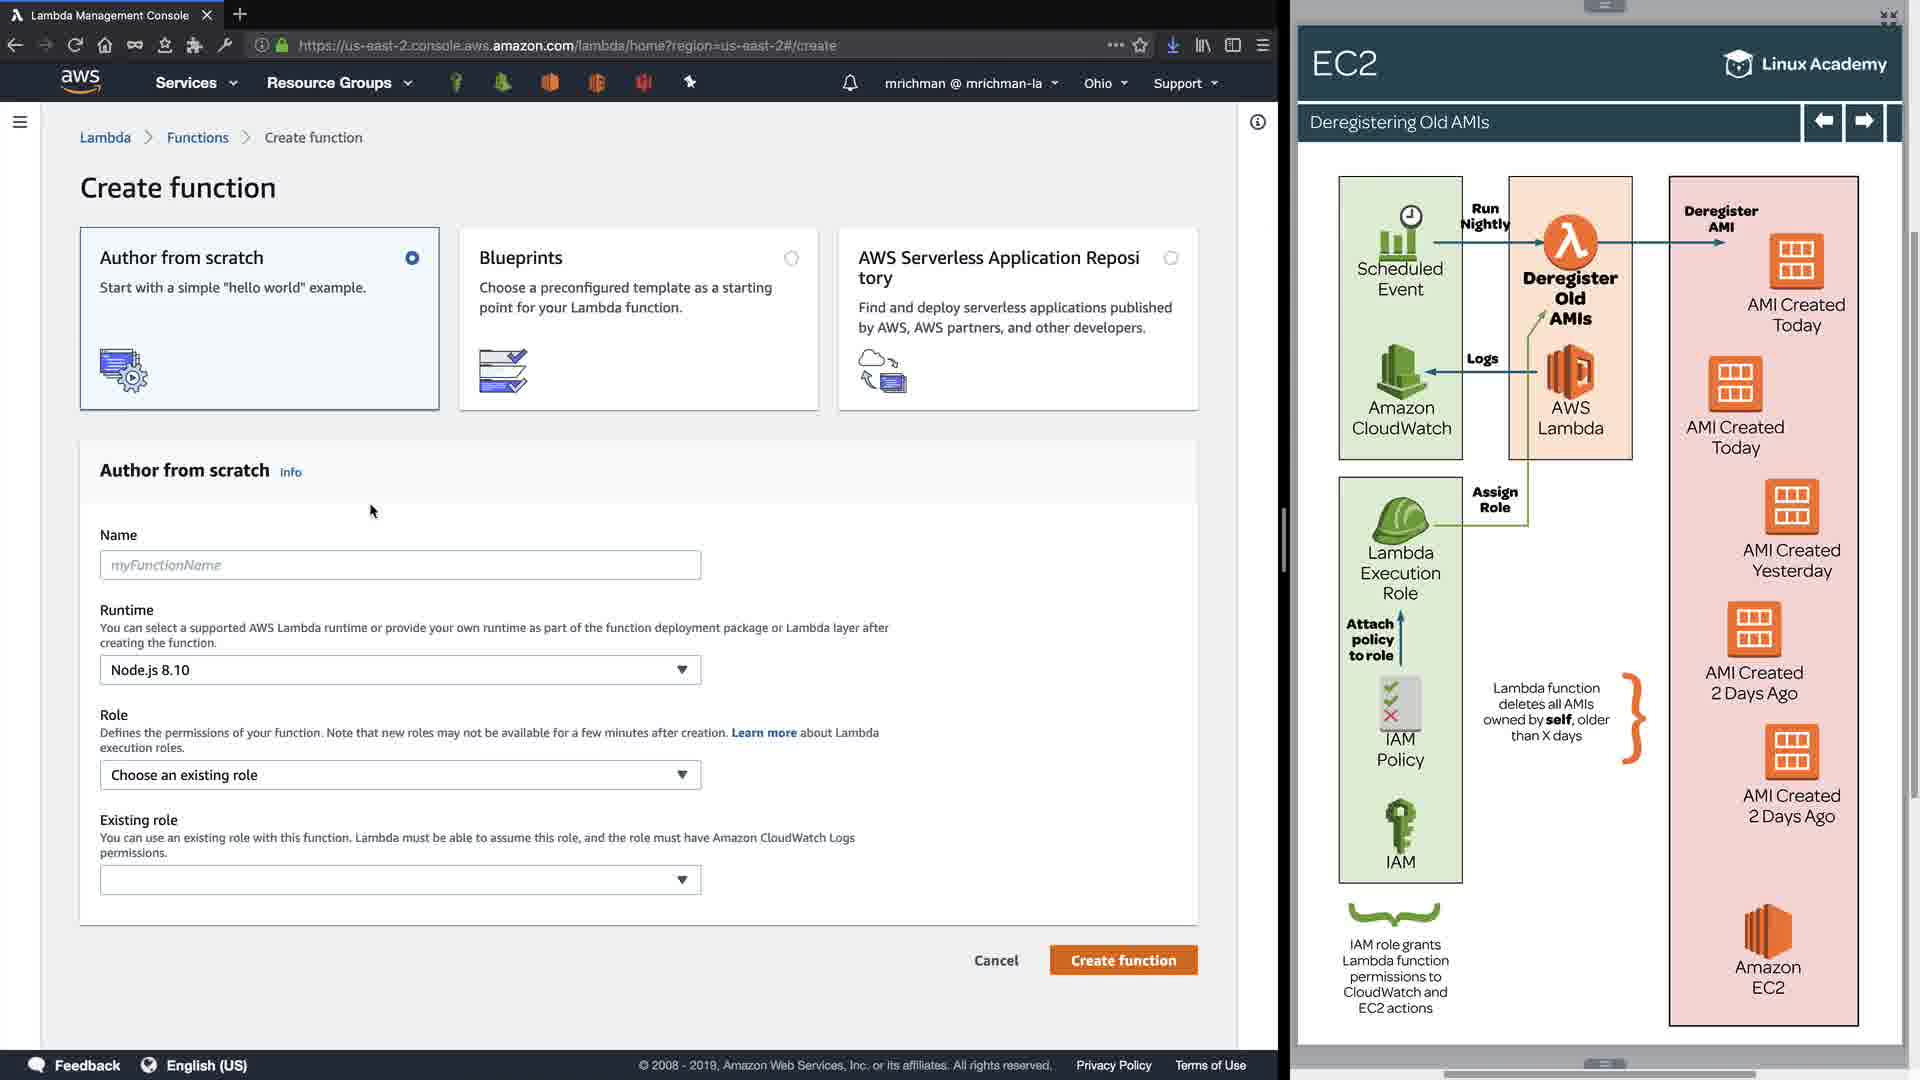Viewport: 1920px width, 1080px height.
Task: Open the notifications bell icon
Action: 850,83
